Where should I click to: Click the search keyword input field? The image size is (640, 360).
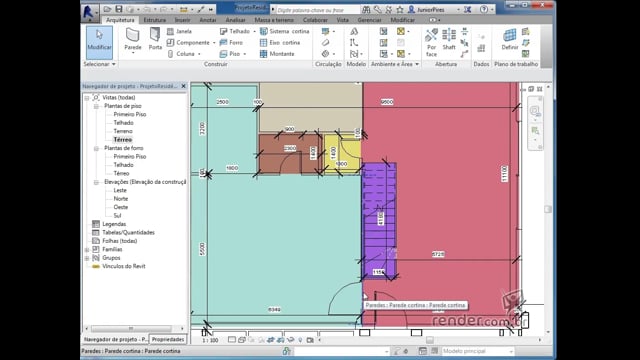pos(318,10)
